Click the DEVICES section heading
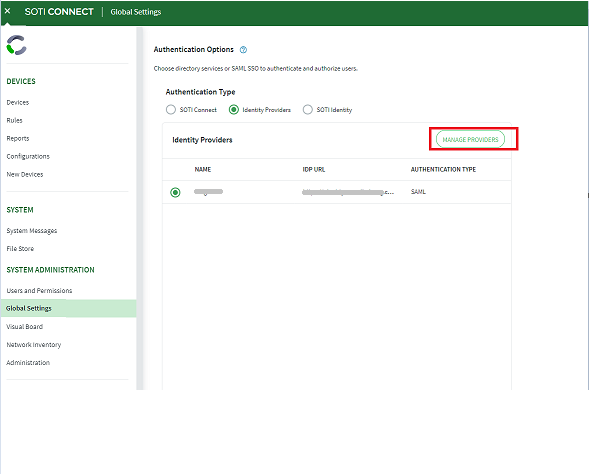Viewport: 591px width, 474px height. pos(21,81)
